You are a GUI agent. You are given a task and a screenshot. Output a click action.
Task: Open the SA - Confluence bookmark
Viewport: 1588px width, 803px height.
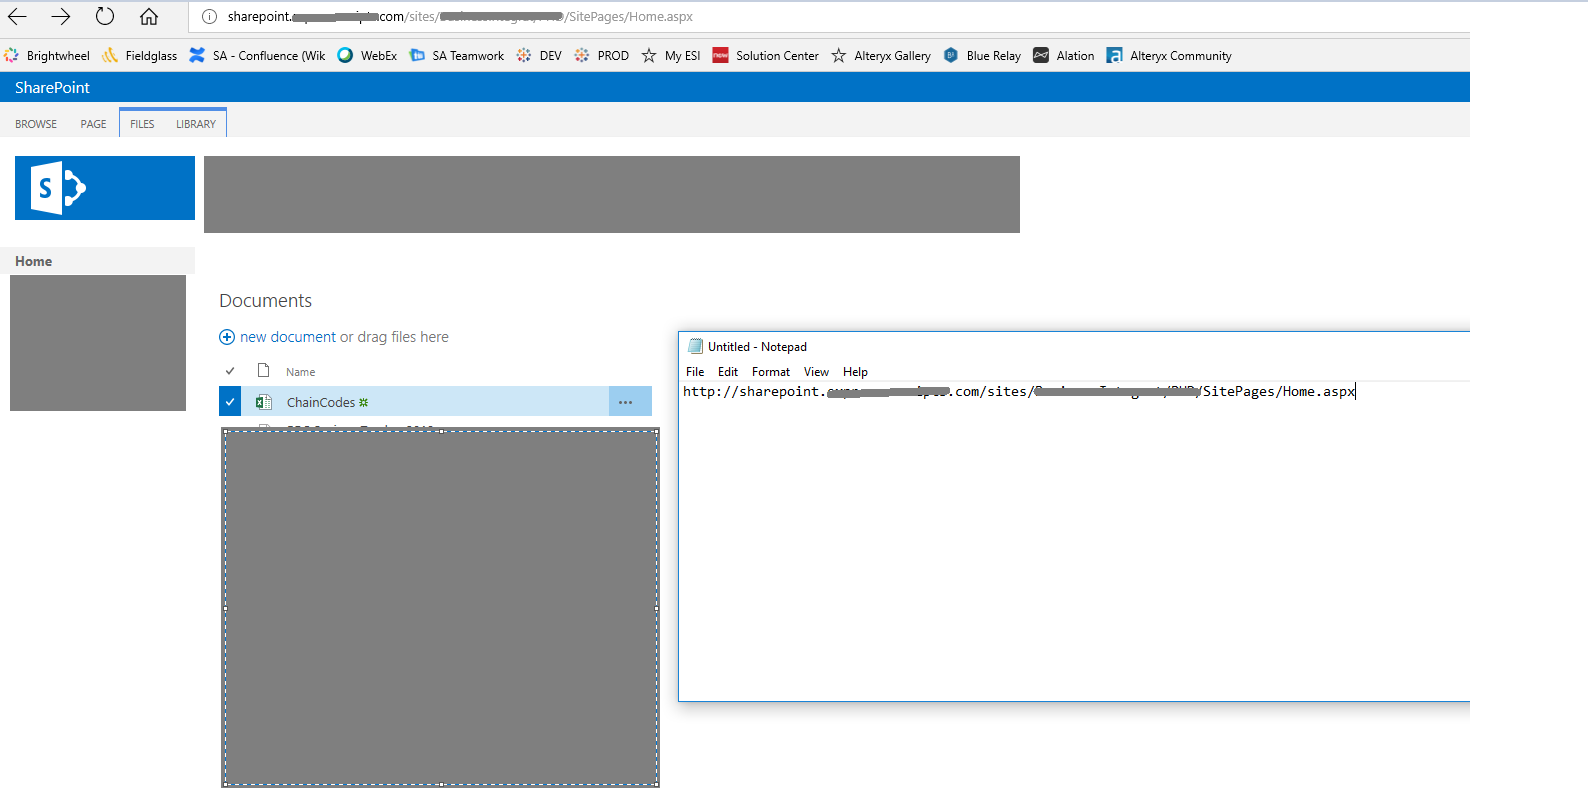tap(257, 56)
